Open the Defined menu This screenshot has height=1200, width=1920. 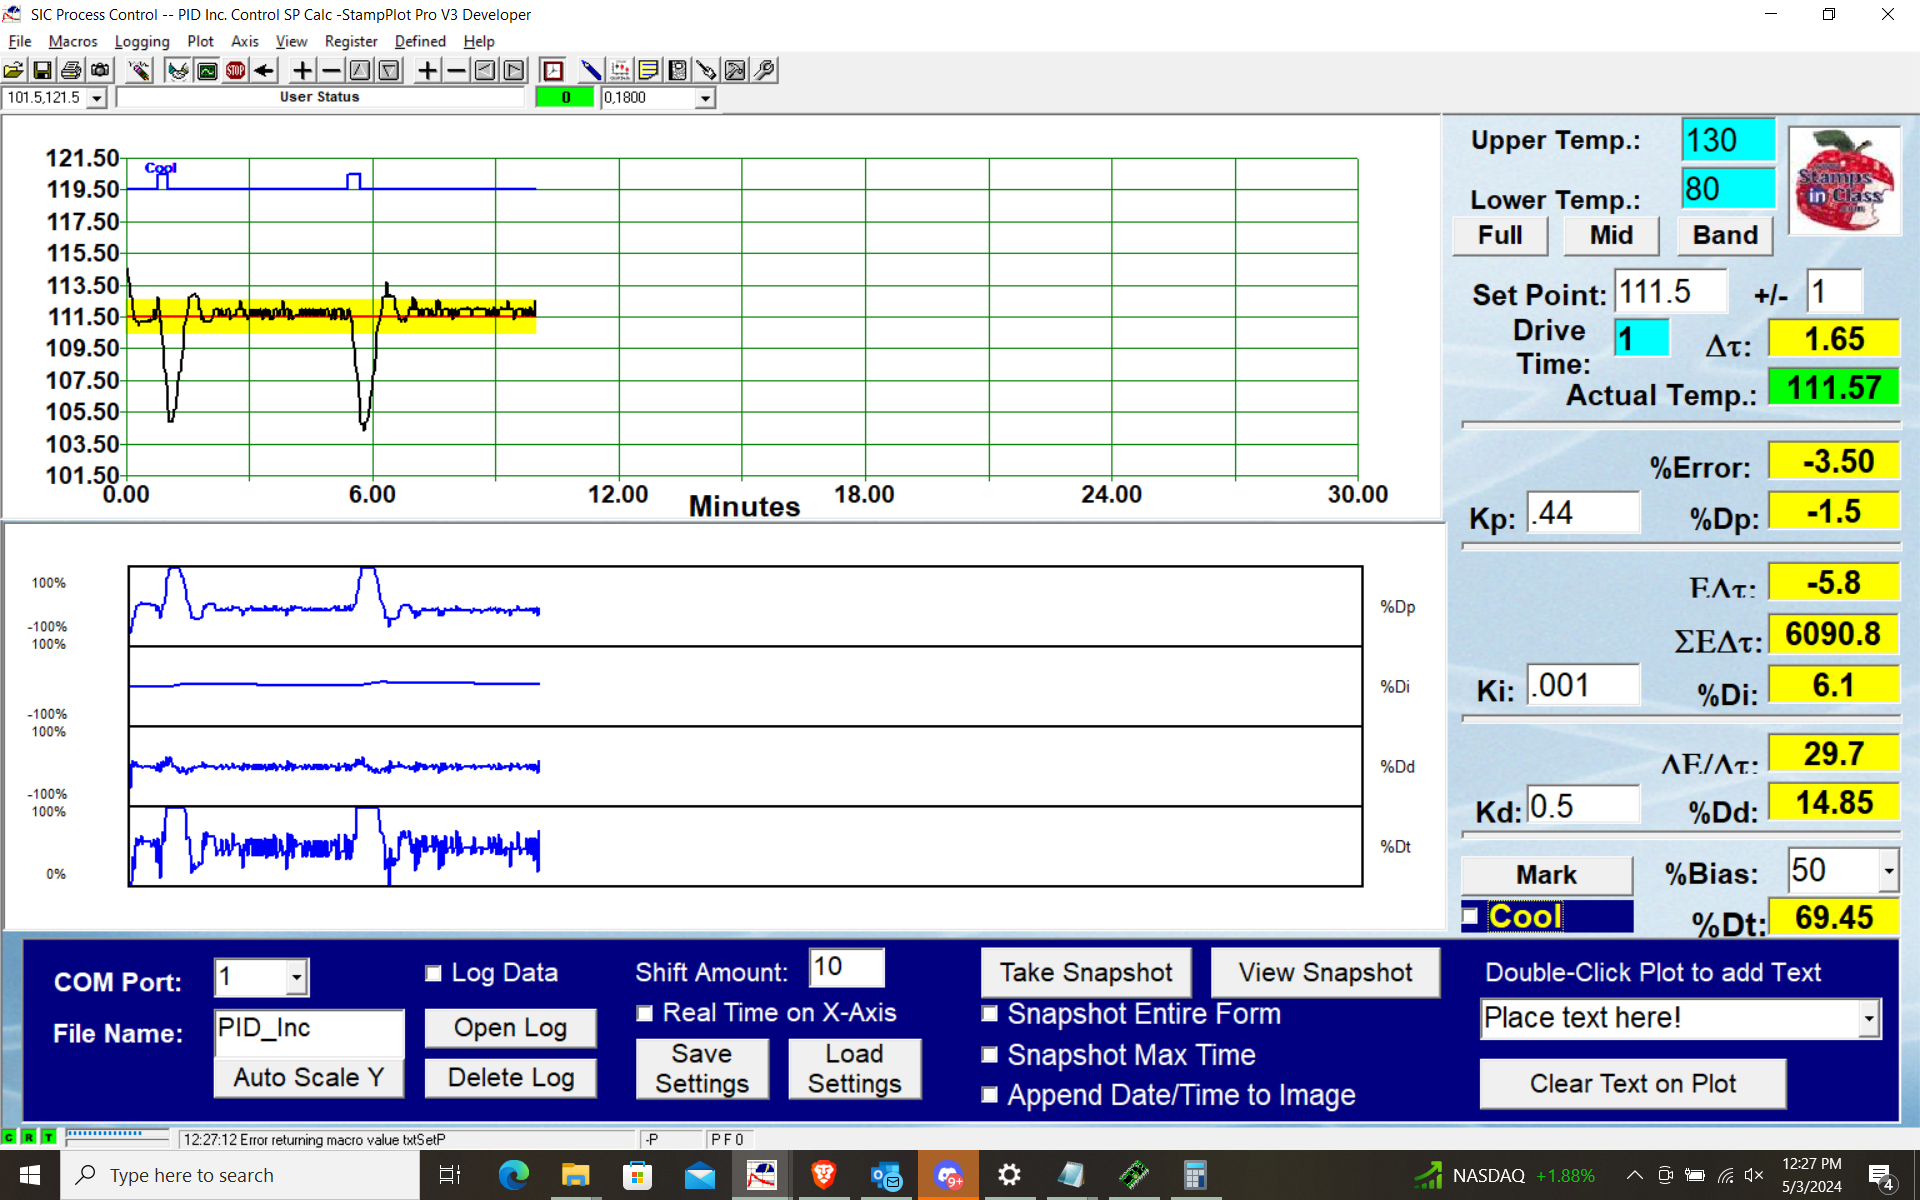click(x=420, y=41)
